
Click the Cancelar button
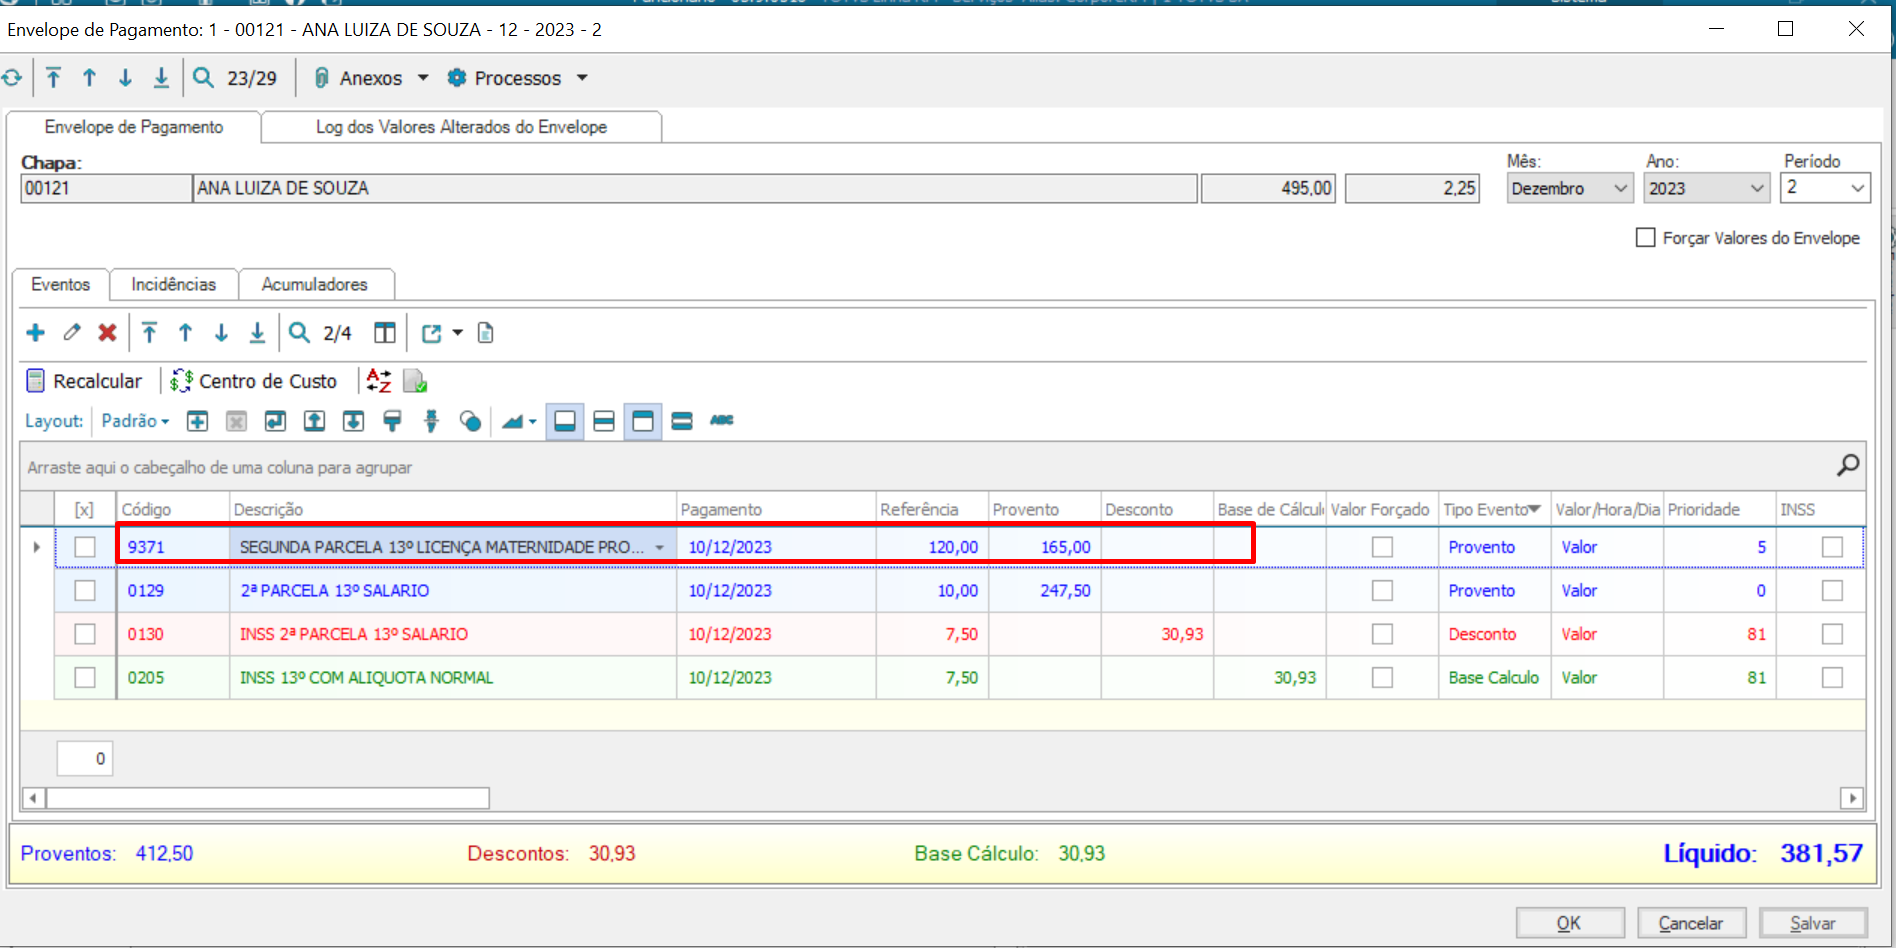pos(1691,923)
